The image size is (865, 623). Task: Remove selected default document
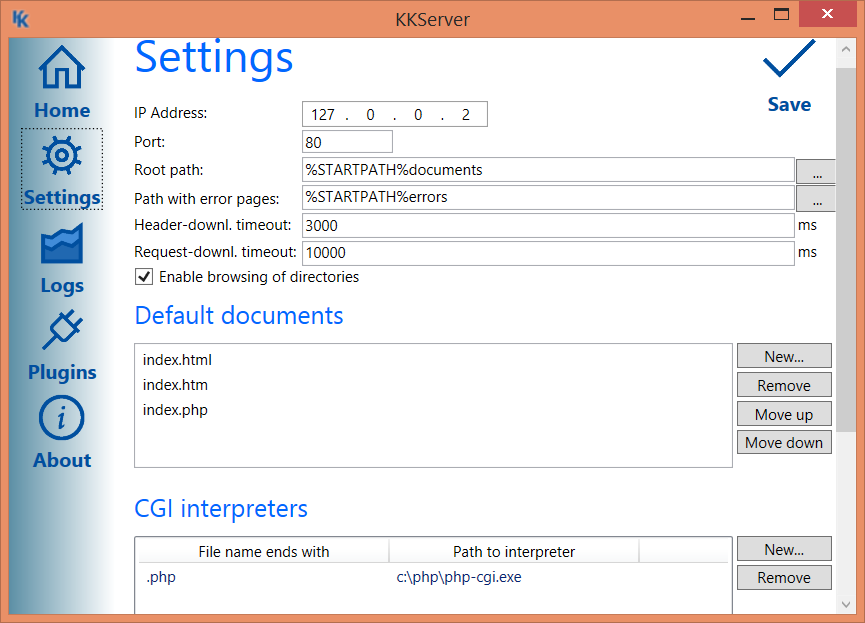pos(784,385)
